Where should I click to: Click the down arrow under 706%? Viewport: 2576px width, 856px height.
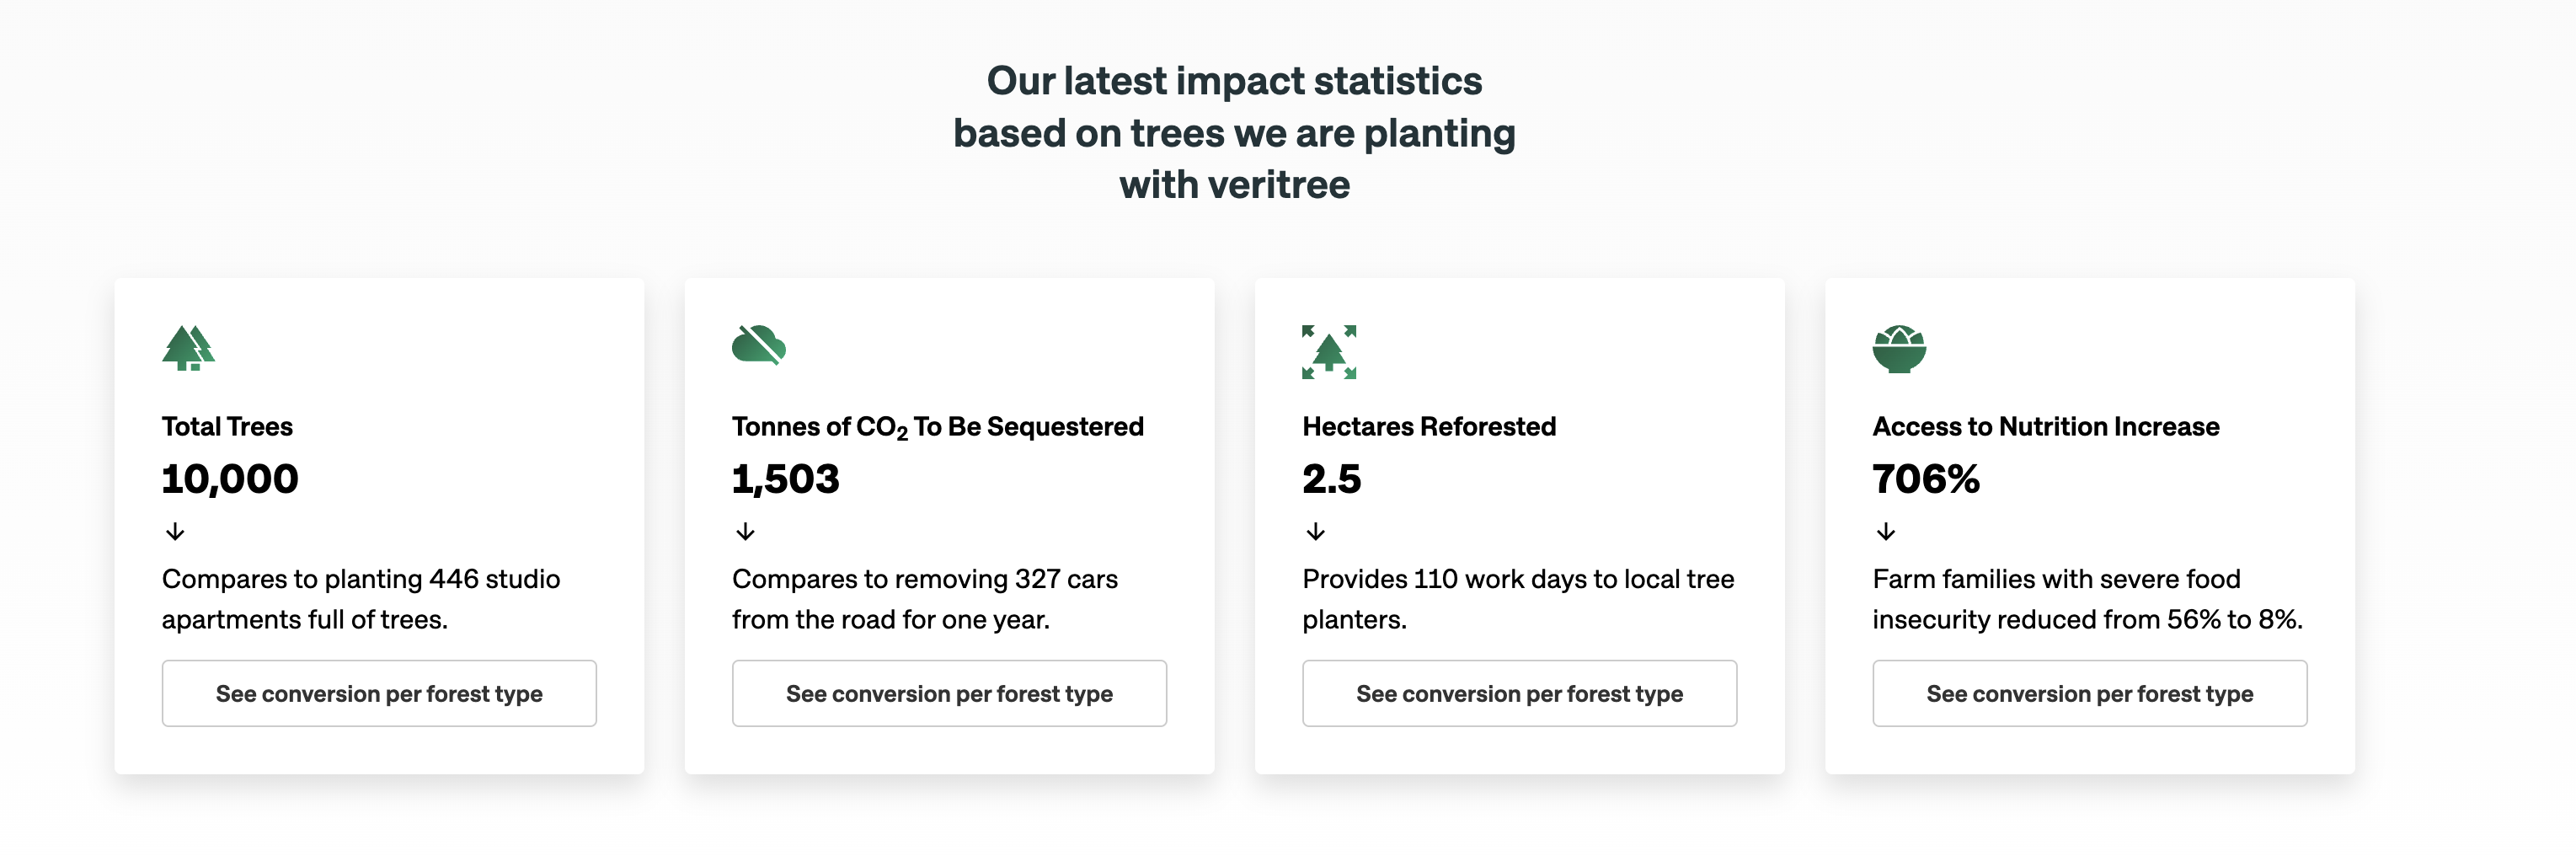tap(1885, 531)
